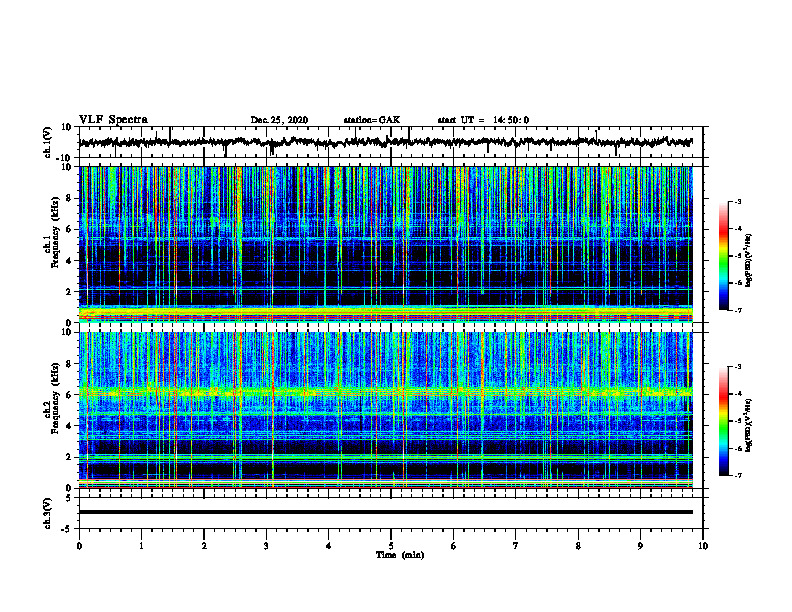The height and width of the screenshot is (612, 792).
Task: Click the "-10" tick on ch.1(V) axis
Action: click(65, 159)
